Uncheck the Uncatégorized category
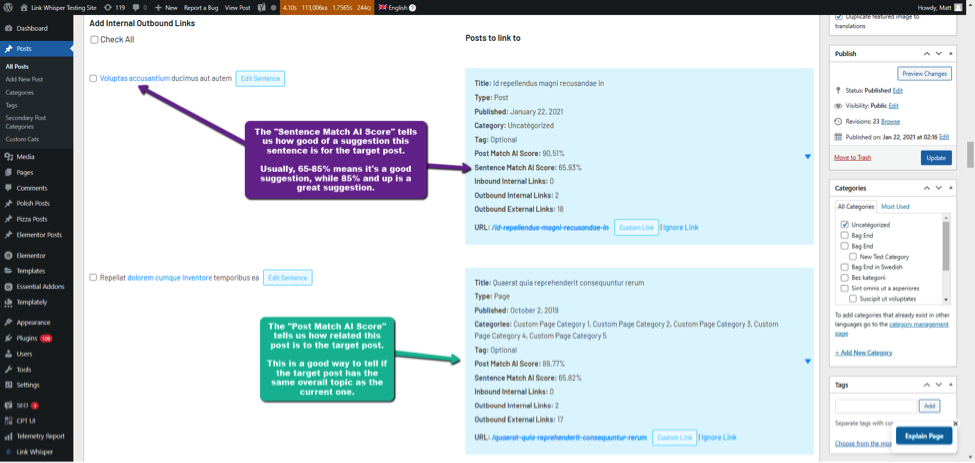Viewport: 975px width, 463px height. click(x=844, y=224)
